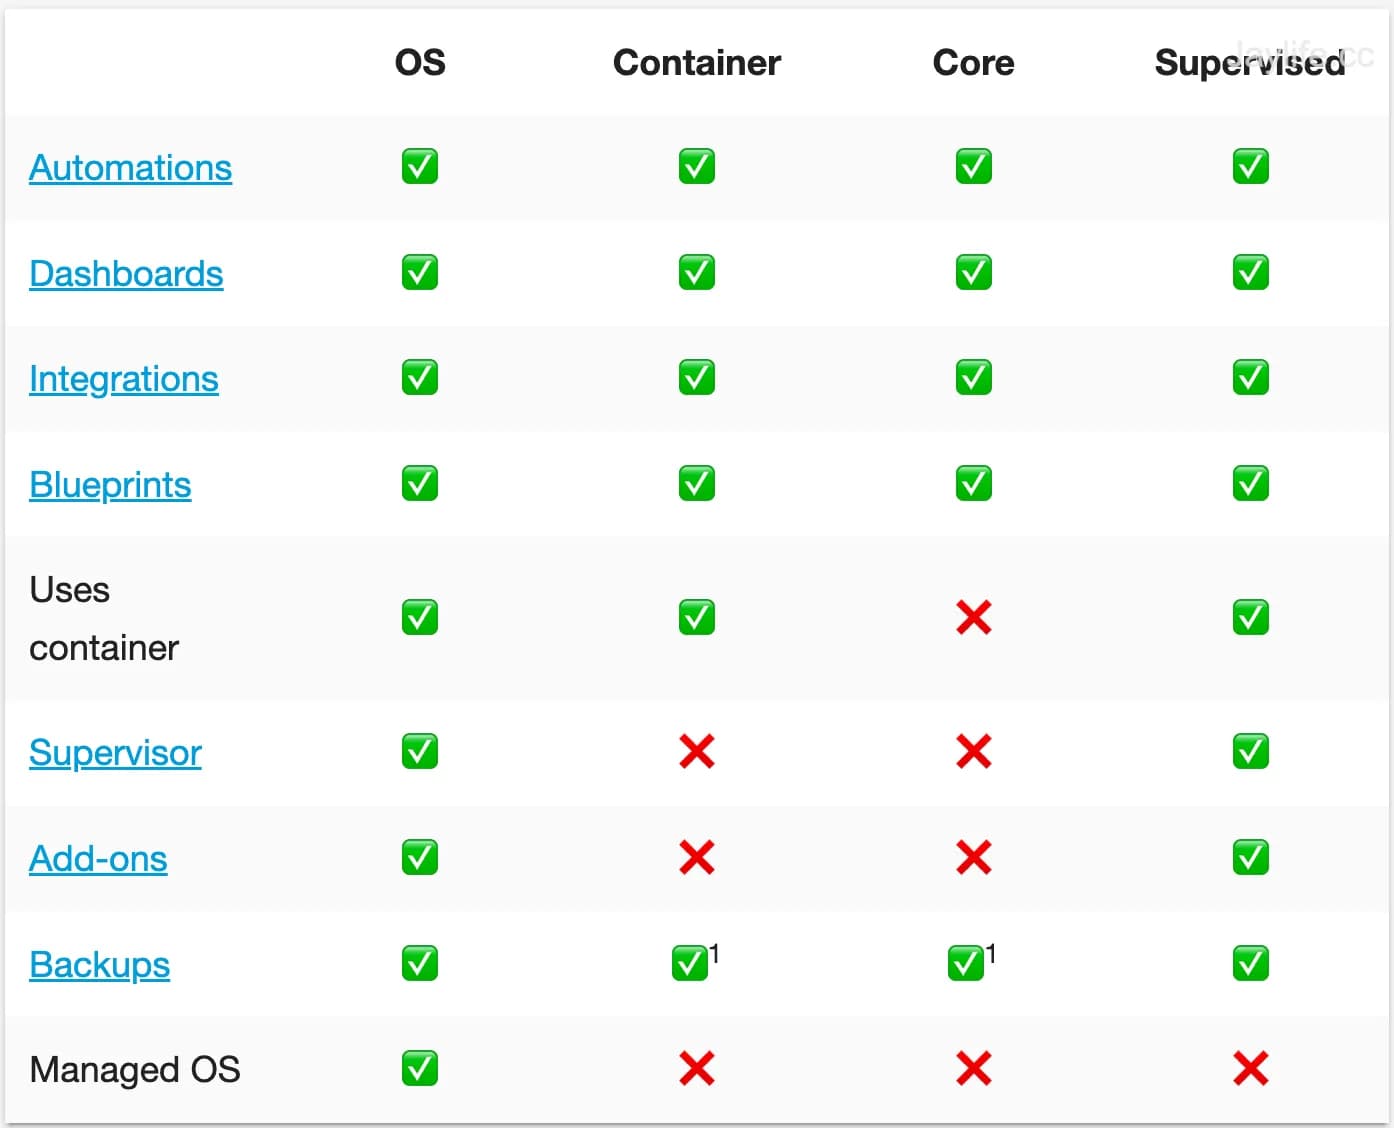This screenshot has height=1128, width=1394.
Task: Click the green check for Supervised Add-ons
Action: (x=1250, y=858)
